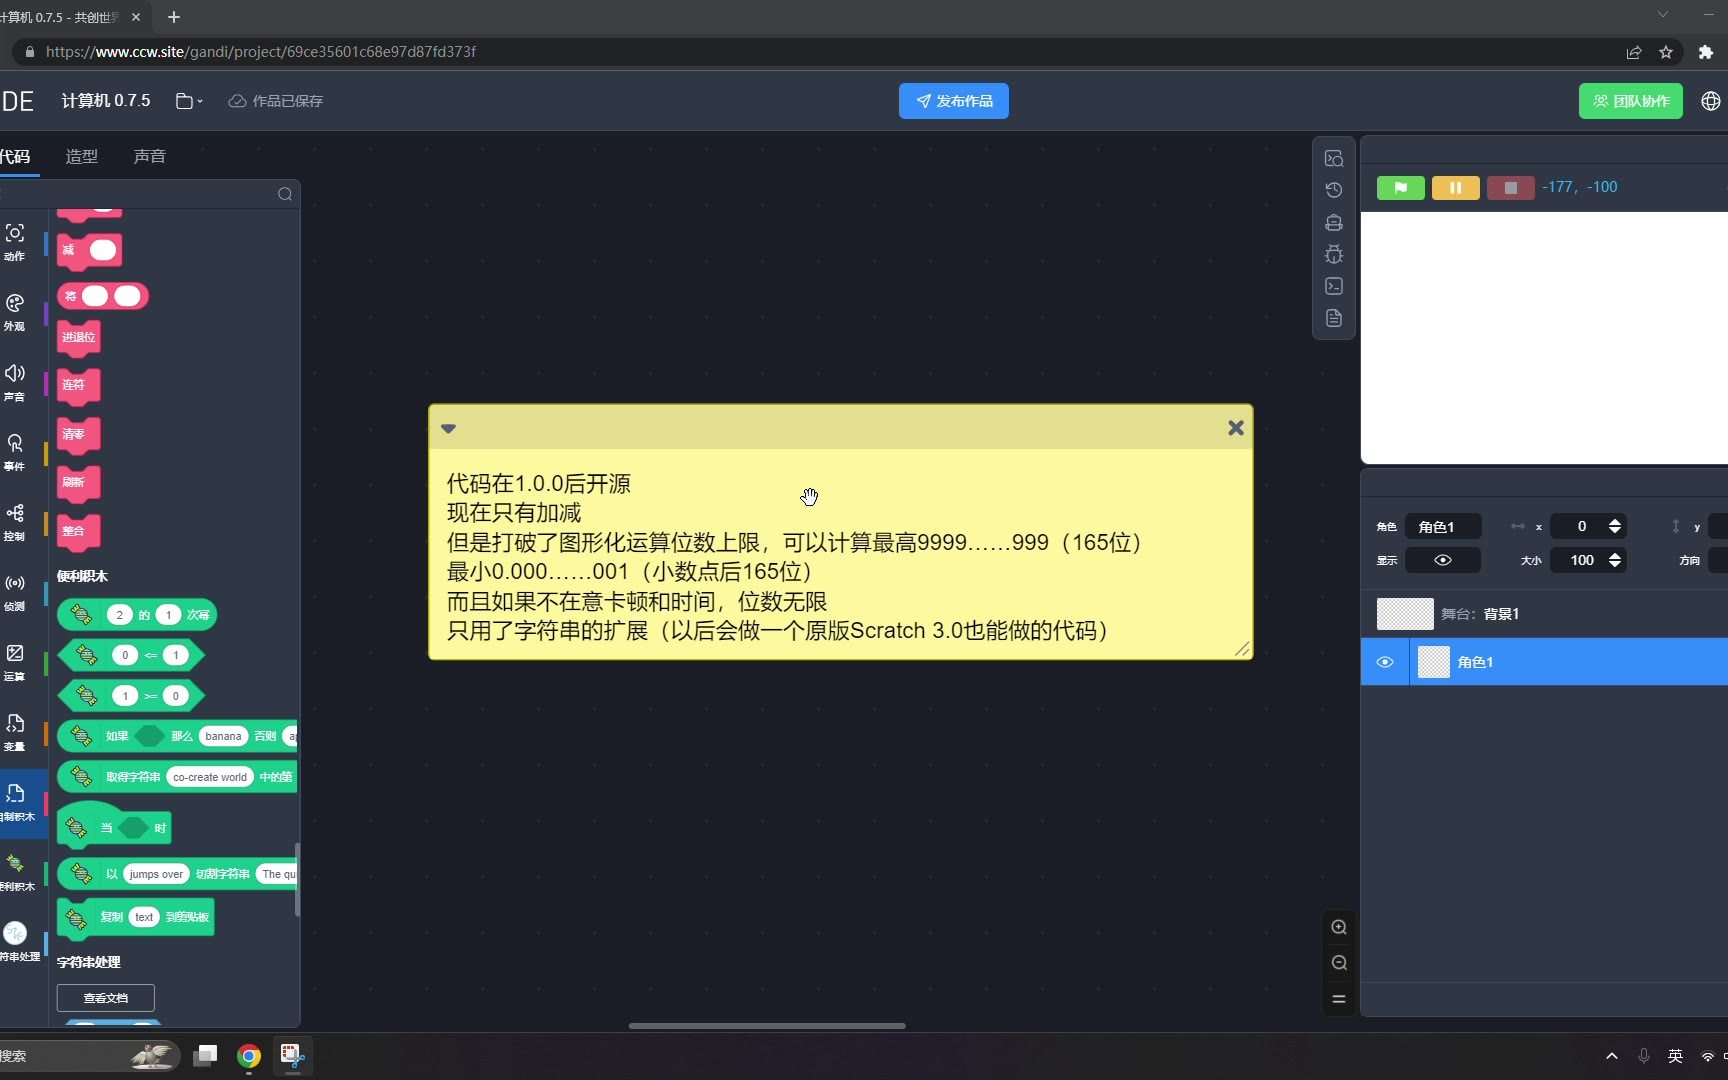This screenshot has width=1728, height=1080.
Task: Click the size 100 stepper arrows
Action: tap(1614, 560)
